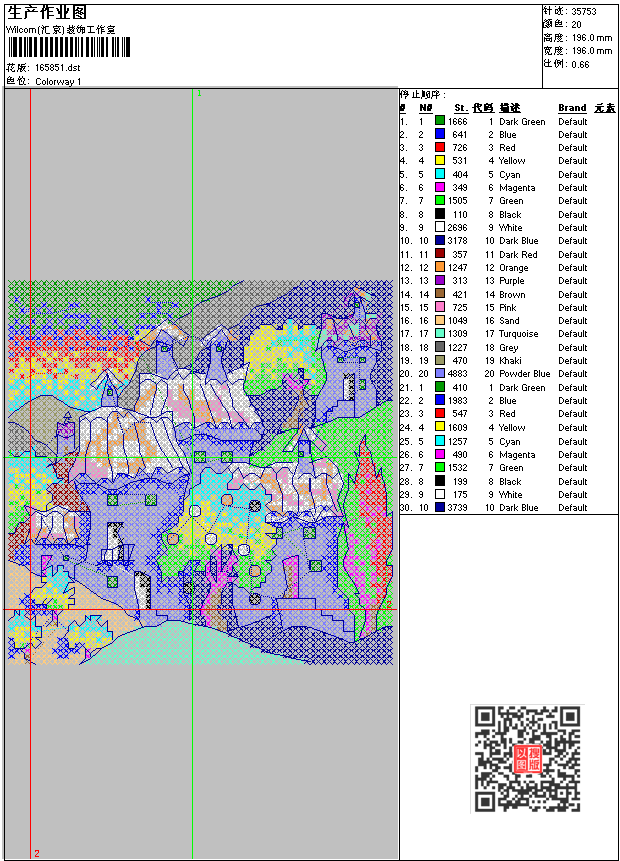Select the Turquoise swatch beside 1309

[439, 334]
